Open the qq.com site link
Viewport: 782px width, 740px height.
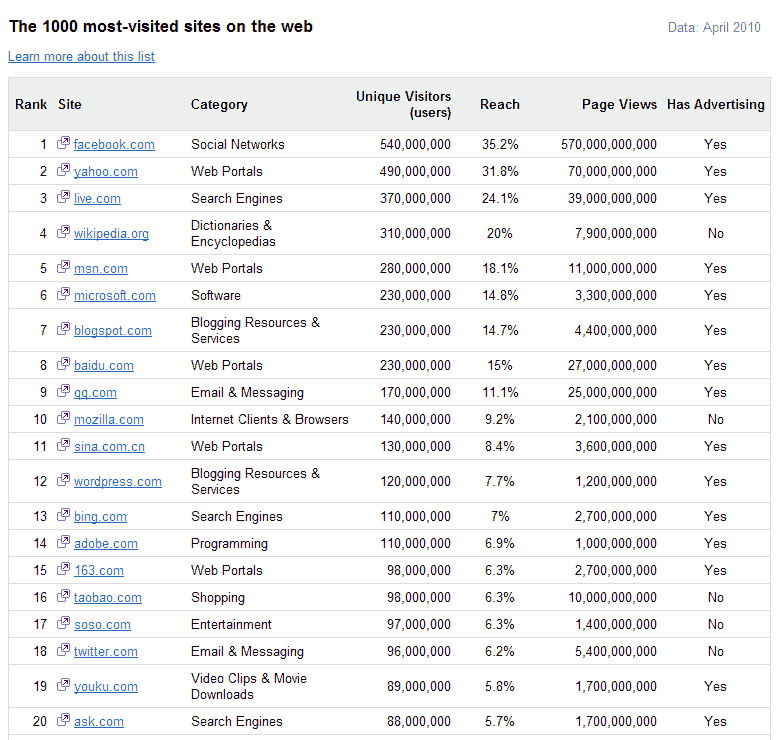click(x=95, y=392)
